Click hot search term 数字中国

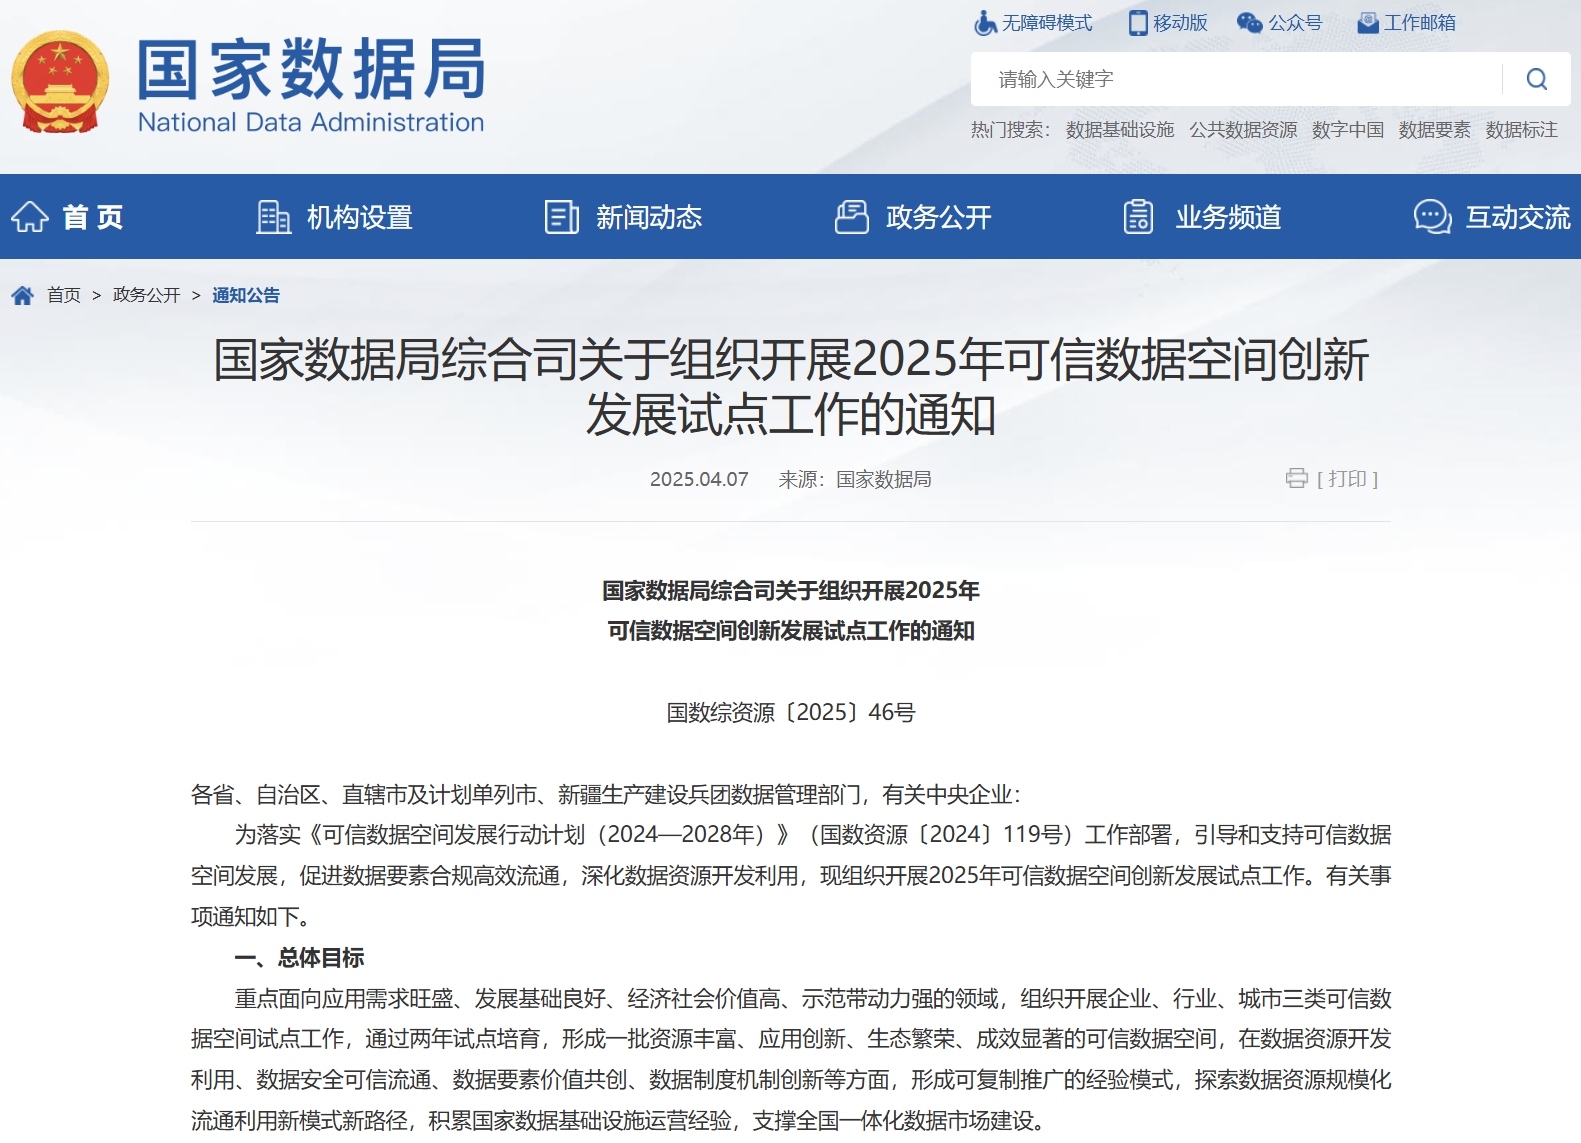[x=1348, y=130]
